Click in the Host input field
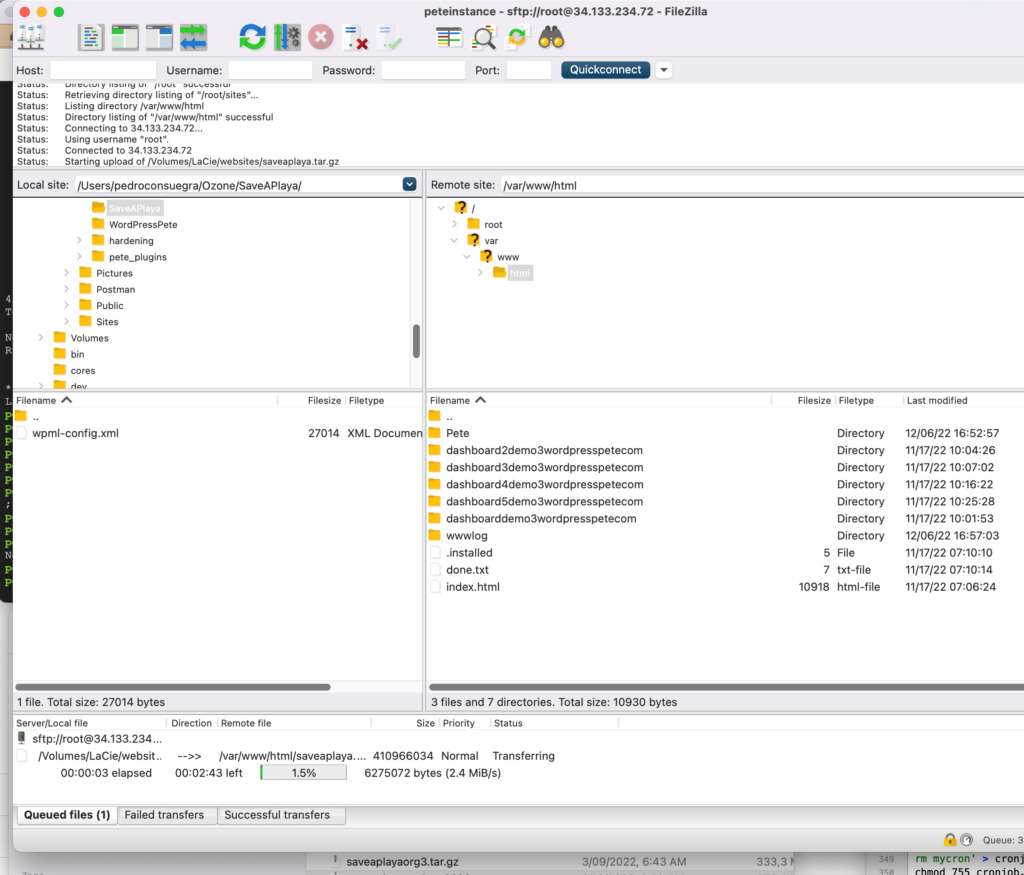Image resolution: width=1024 pixels, height=875 pixels. (x=102, y=70)
